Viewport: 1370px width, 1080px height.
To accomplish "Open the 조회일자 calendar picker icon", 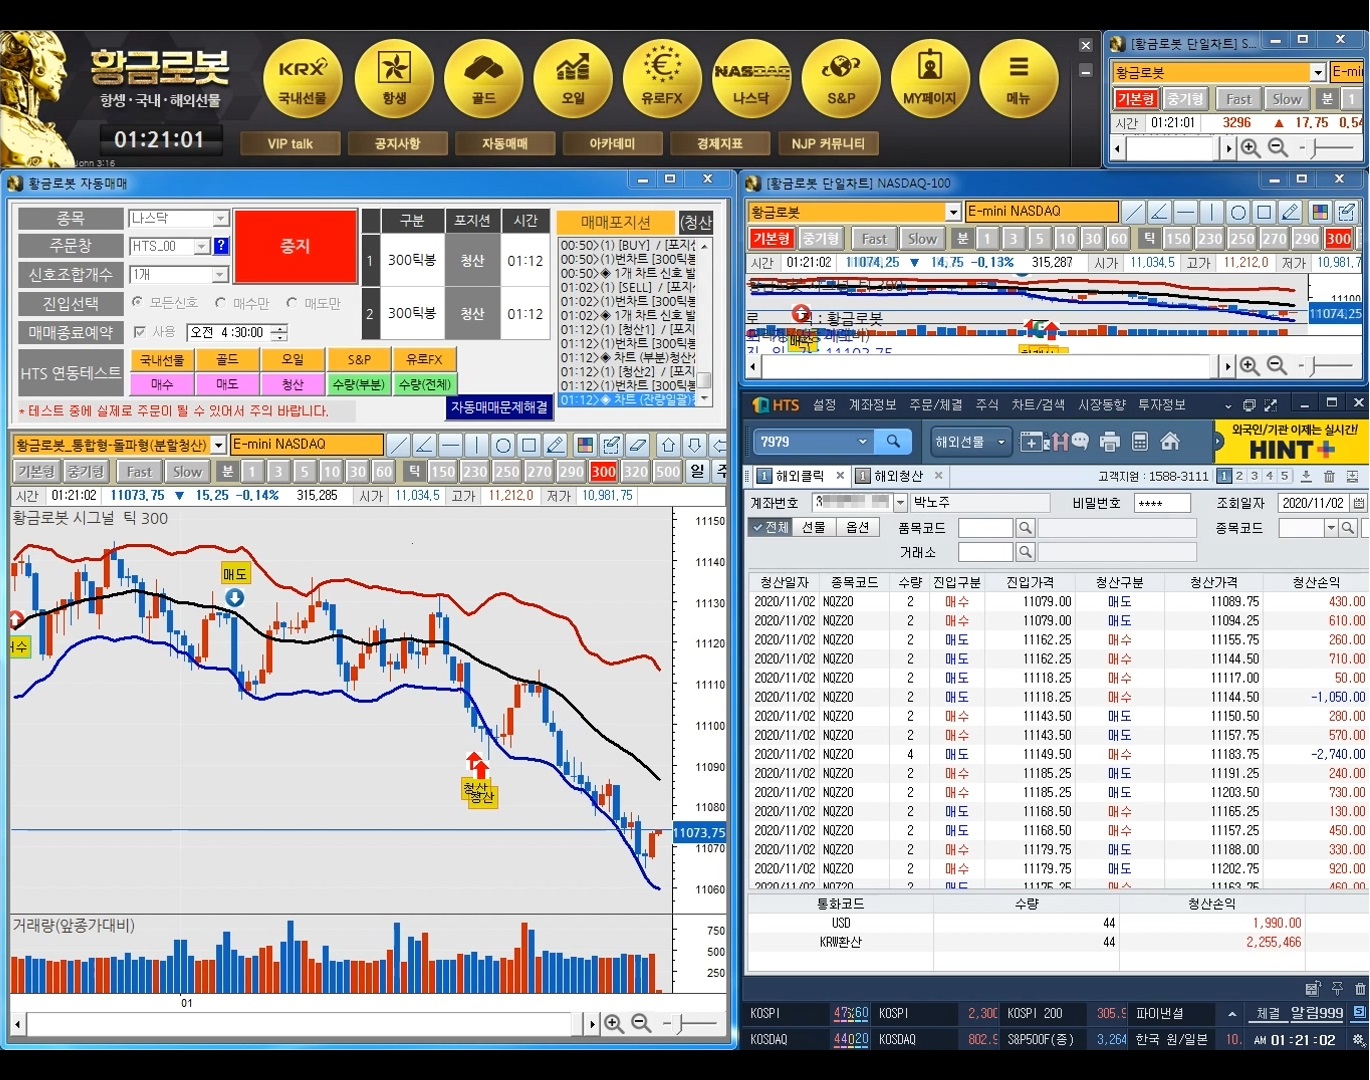I will point(1358,503).
